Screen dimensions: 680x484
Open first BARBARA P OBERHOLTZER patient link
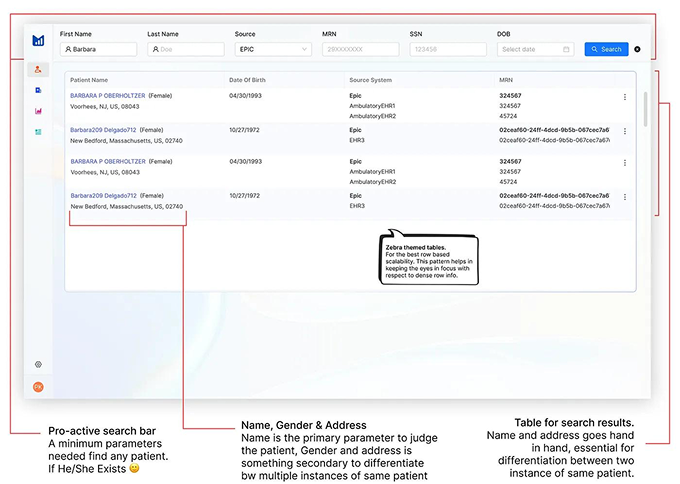pos(108,95)
